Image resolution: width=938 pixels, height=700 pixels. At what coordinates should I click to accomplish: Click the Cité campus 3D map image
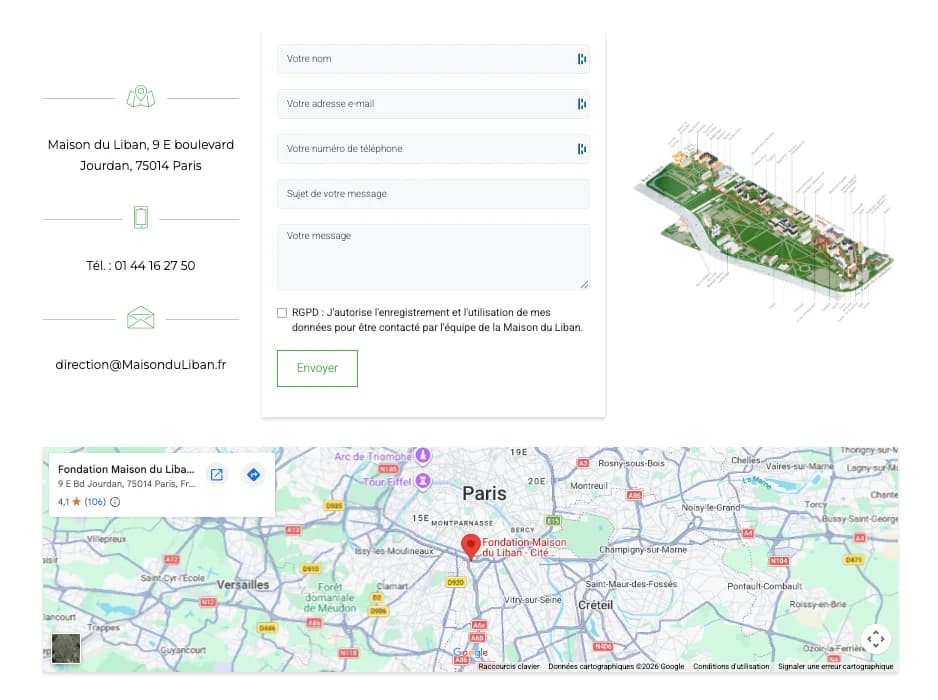click(x=765, y=221)
